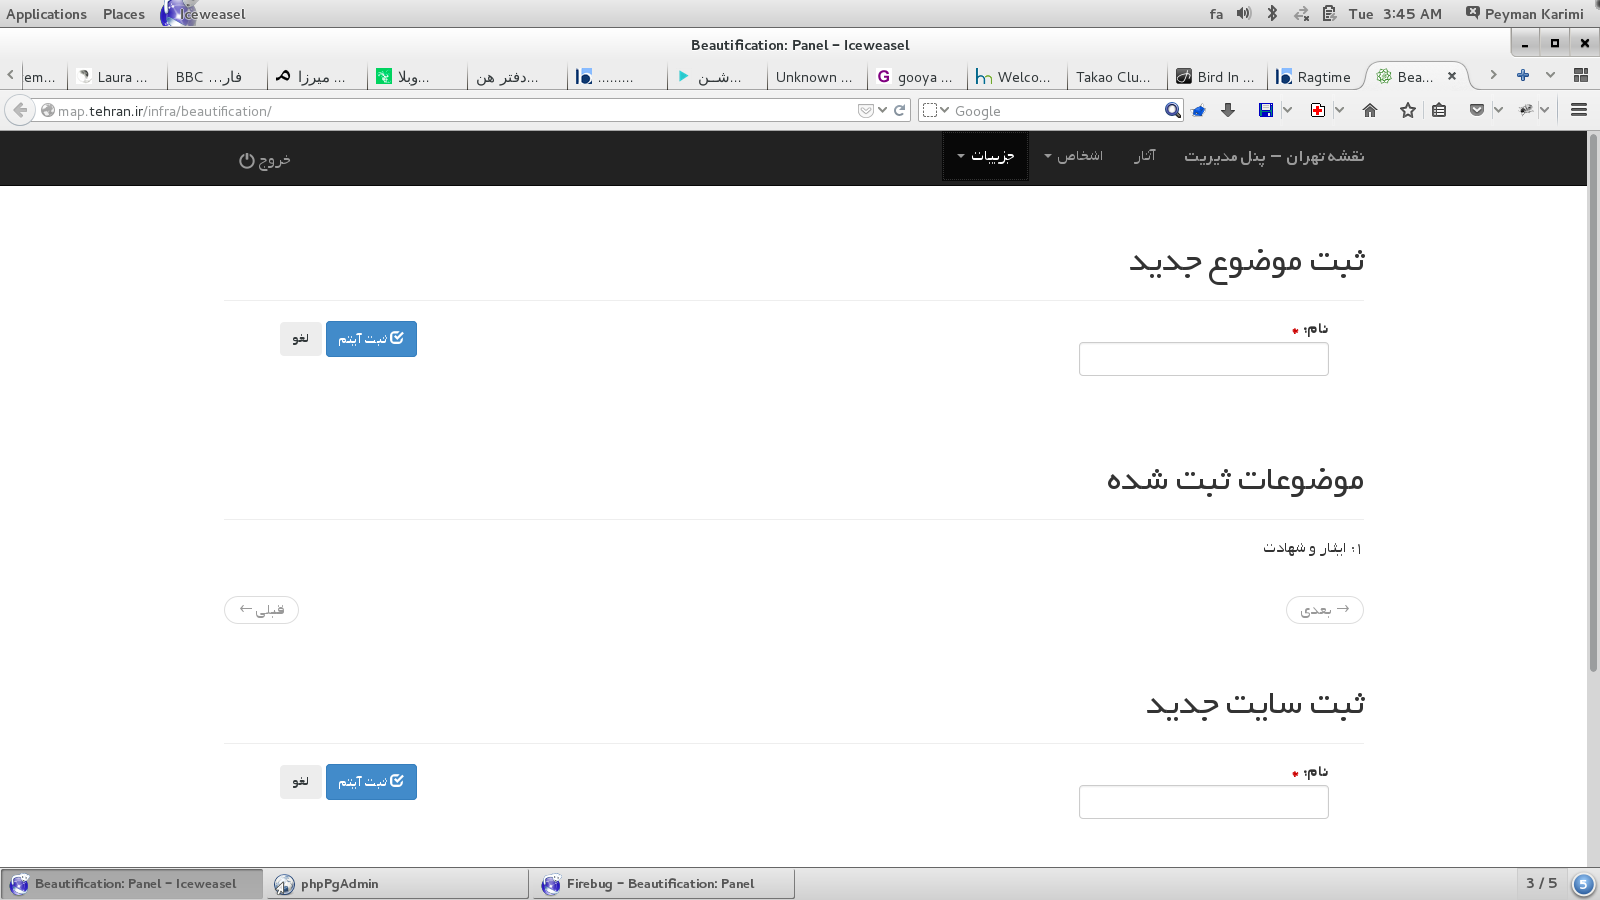Screen dimensions: 1600x900
Task: Click the network connection icon in top panel
Action: pyautogui.click(x=1301, y=14)
